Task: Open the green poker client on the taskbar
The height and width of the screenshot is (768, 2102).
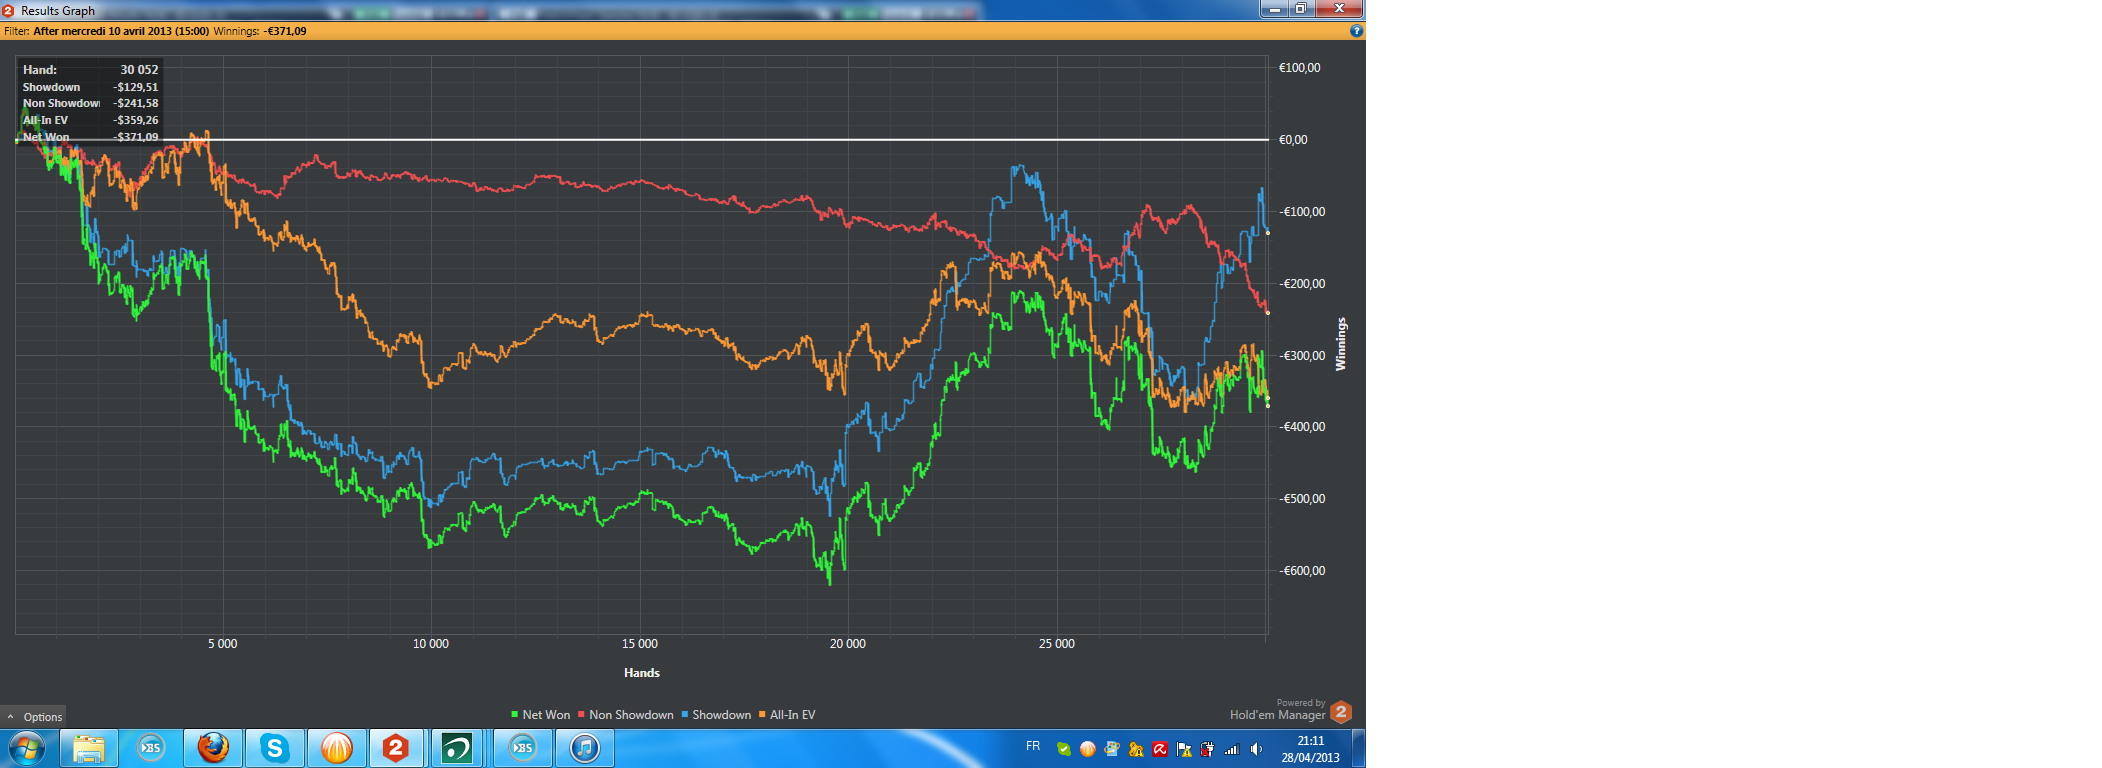Action: [457, 748]
